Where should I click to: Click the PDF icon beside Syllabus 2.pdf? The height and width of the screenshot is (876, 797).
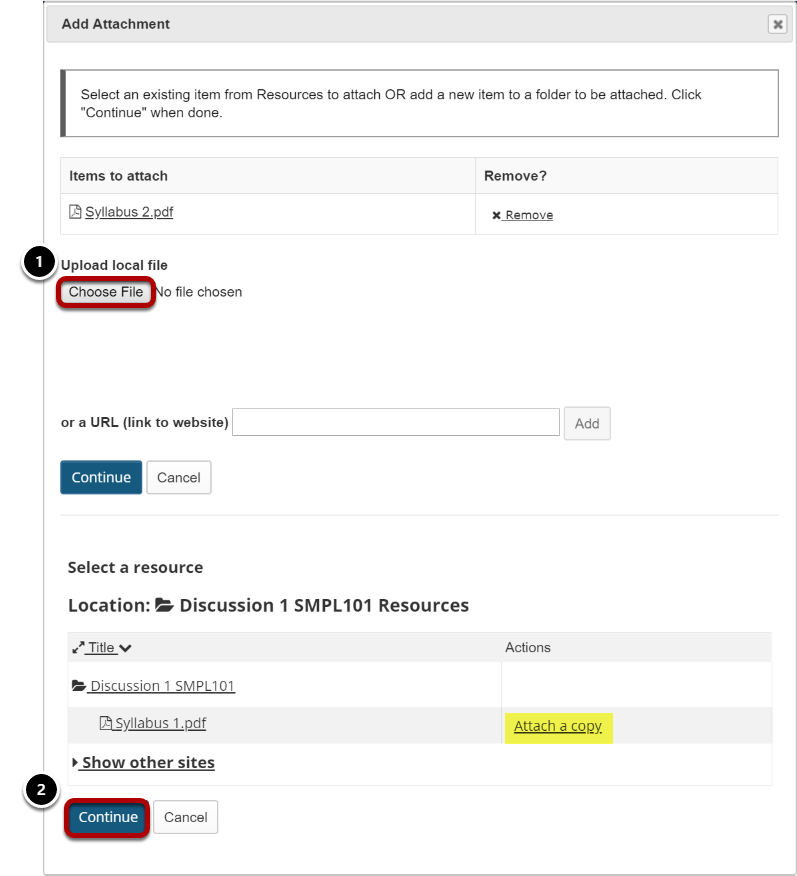75,212
